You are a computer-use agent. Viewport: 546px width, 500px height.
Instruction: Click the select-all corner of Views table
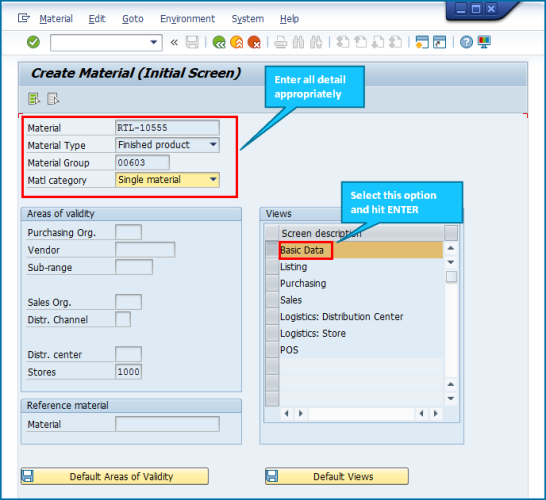[272, 233]
